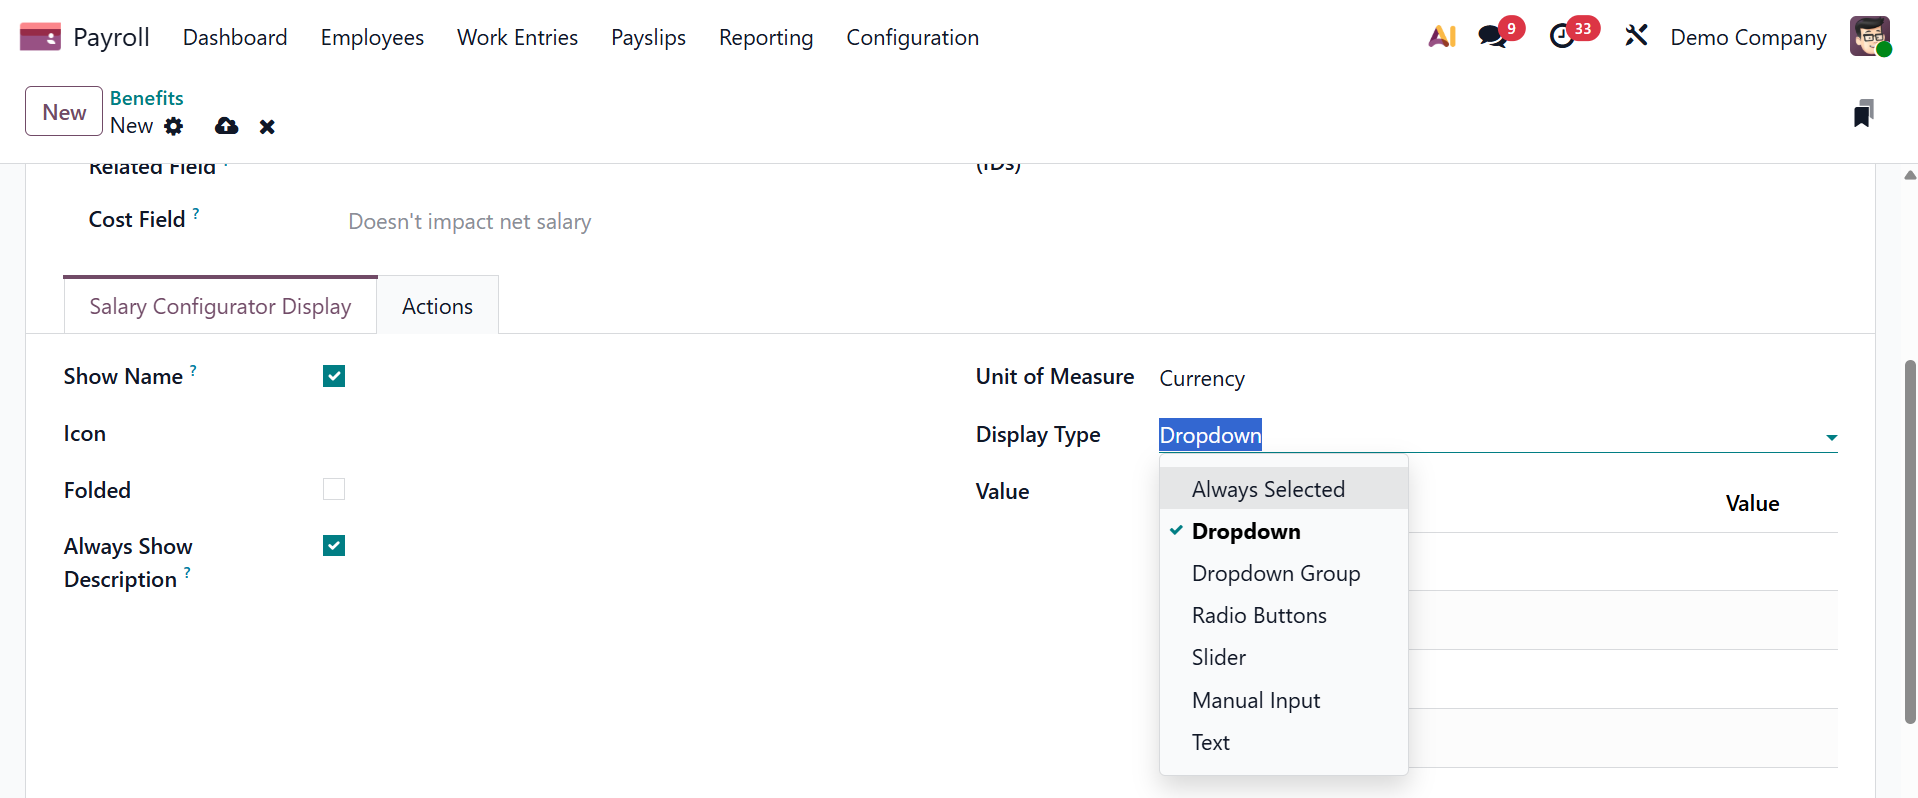This screenshot has height=798, width=1918.
Task: Click the New button
Action: pyautogui.click(x=64, y=112)
